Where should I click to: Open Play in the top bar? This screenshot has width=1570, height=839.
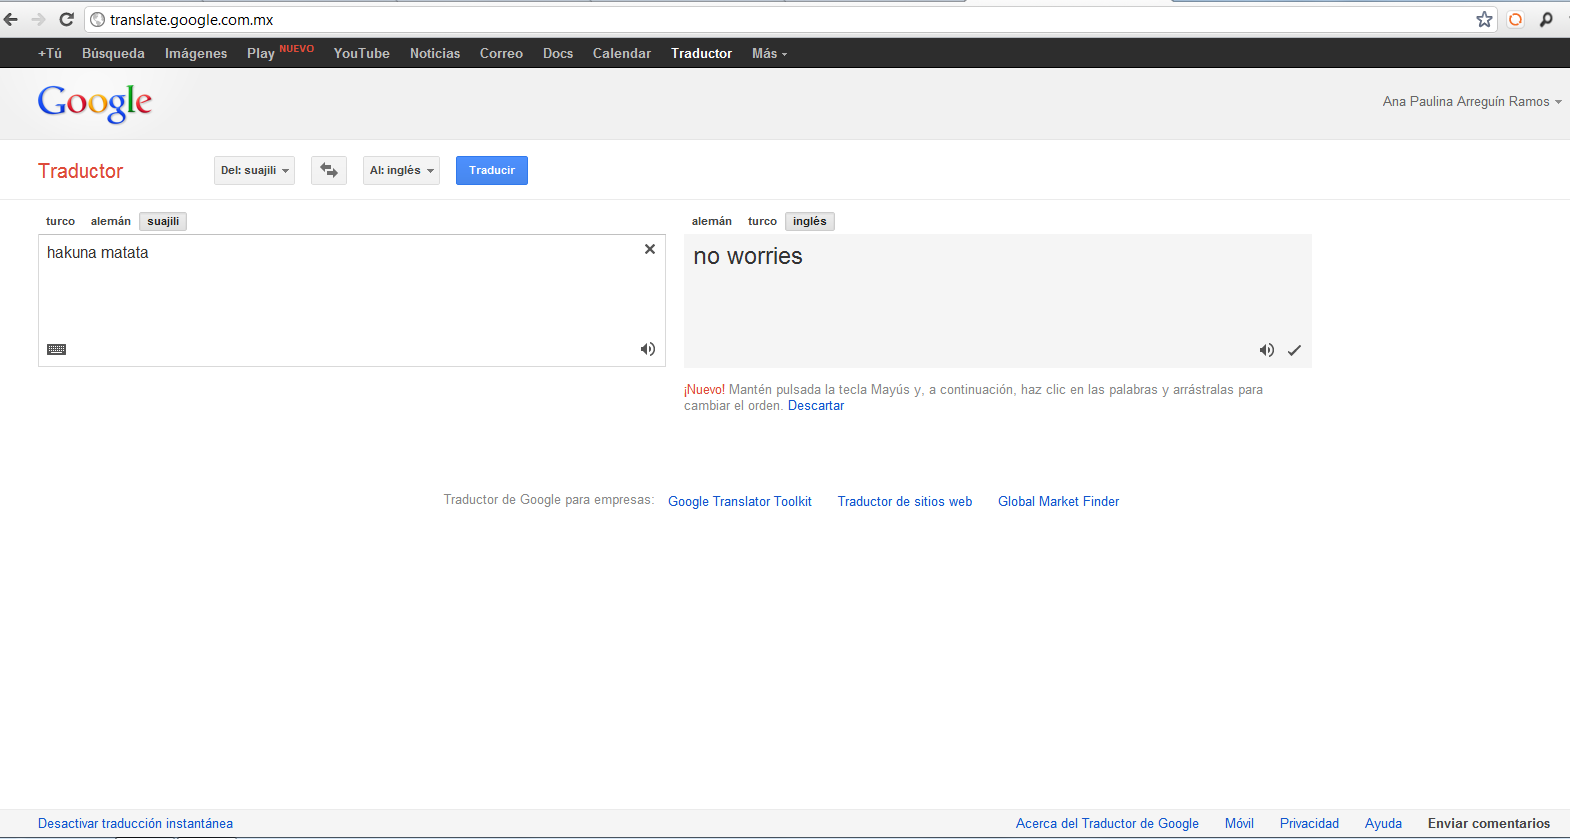(x=261, y=54)
